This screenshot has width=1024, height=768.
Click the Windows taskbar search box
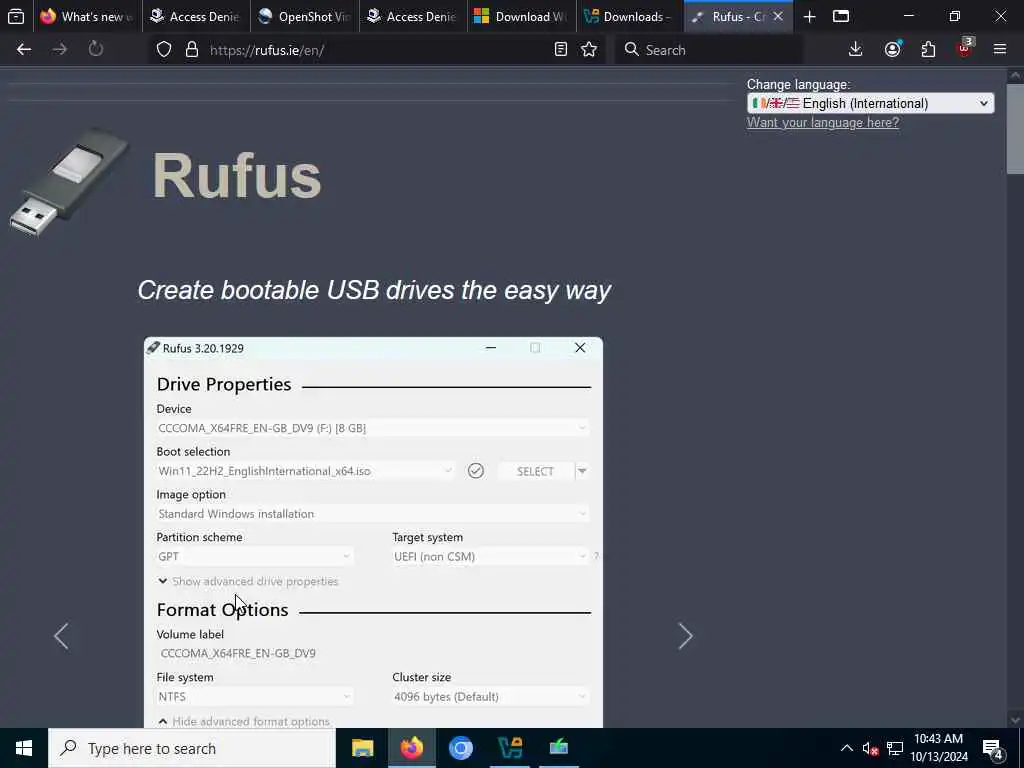click(192, 748)
